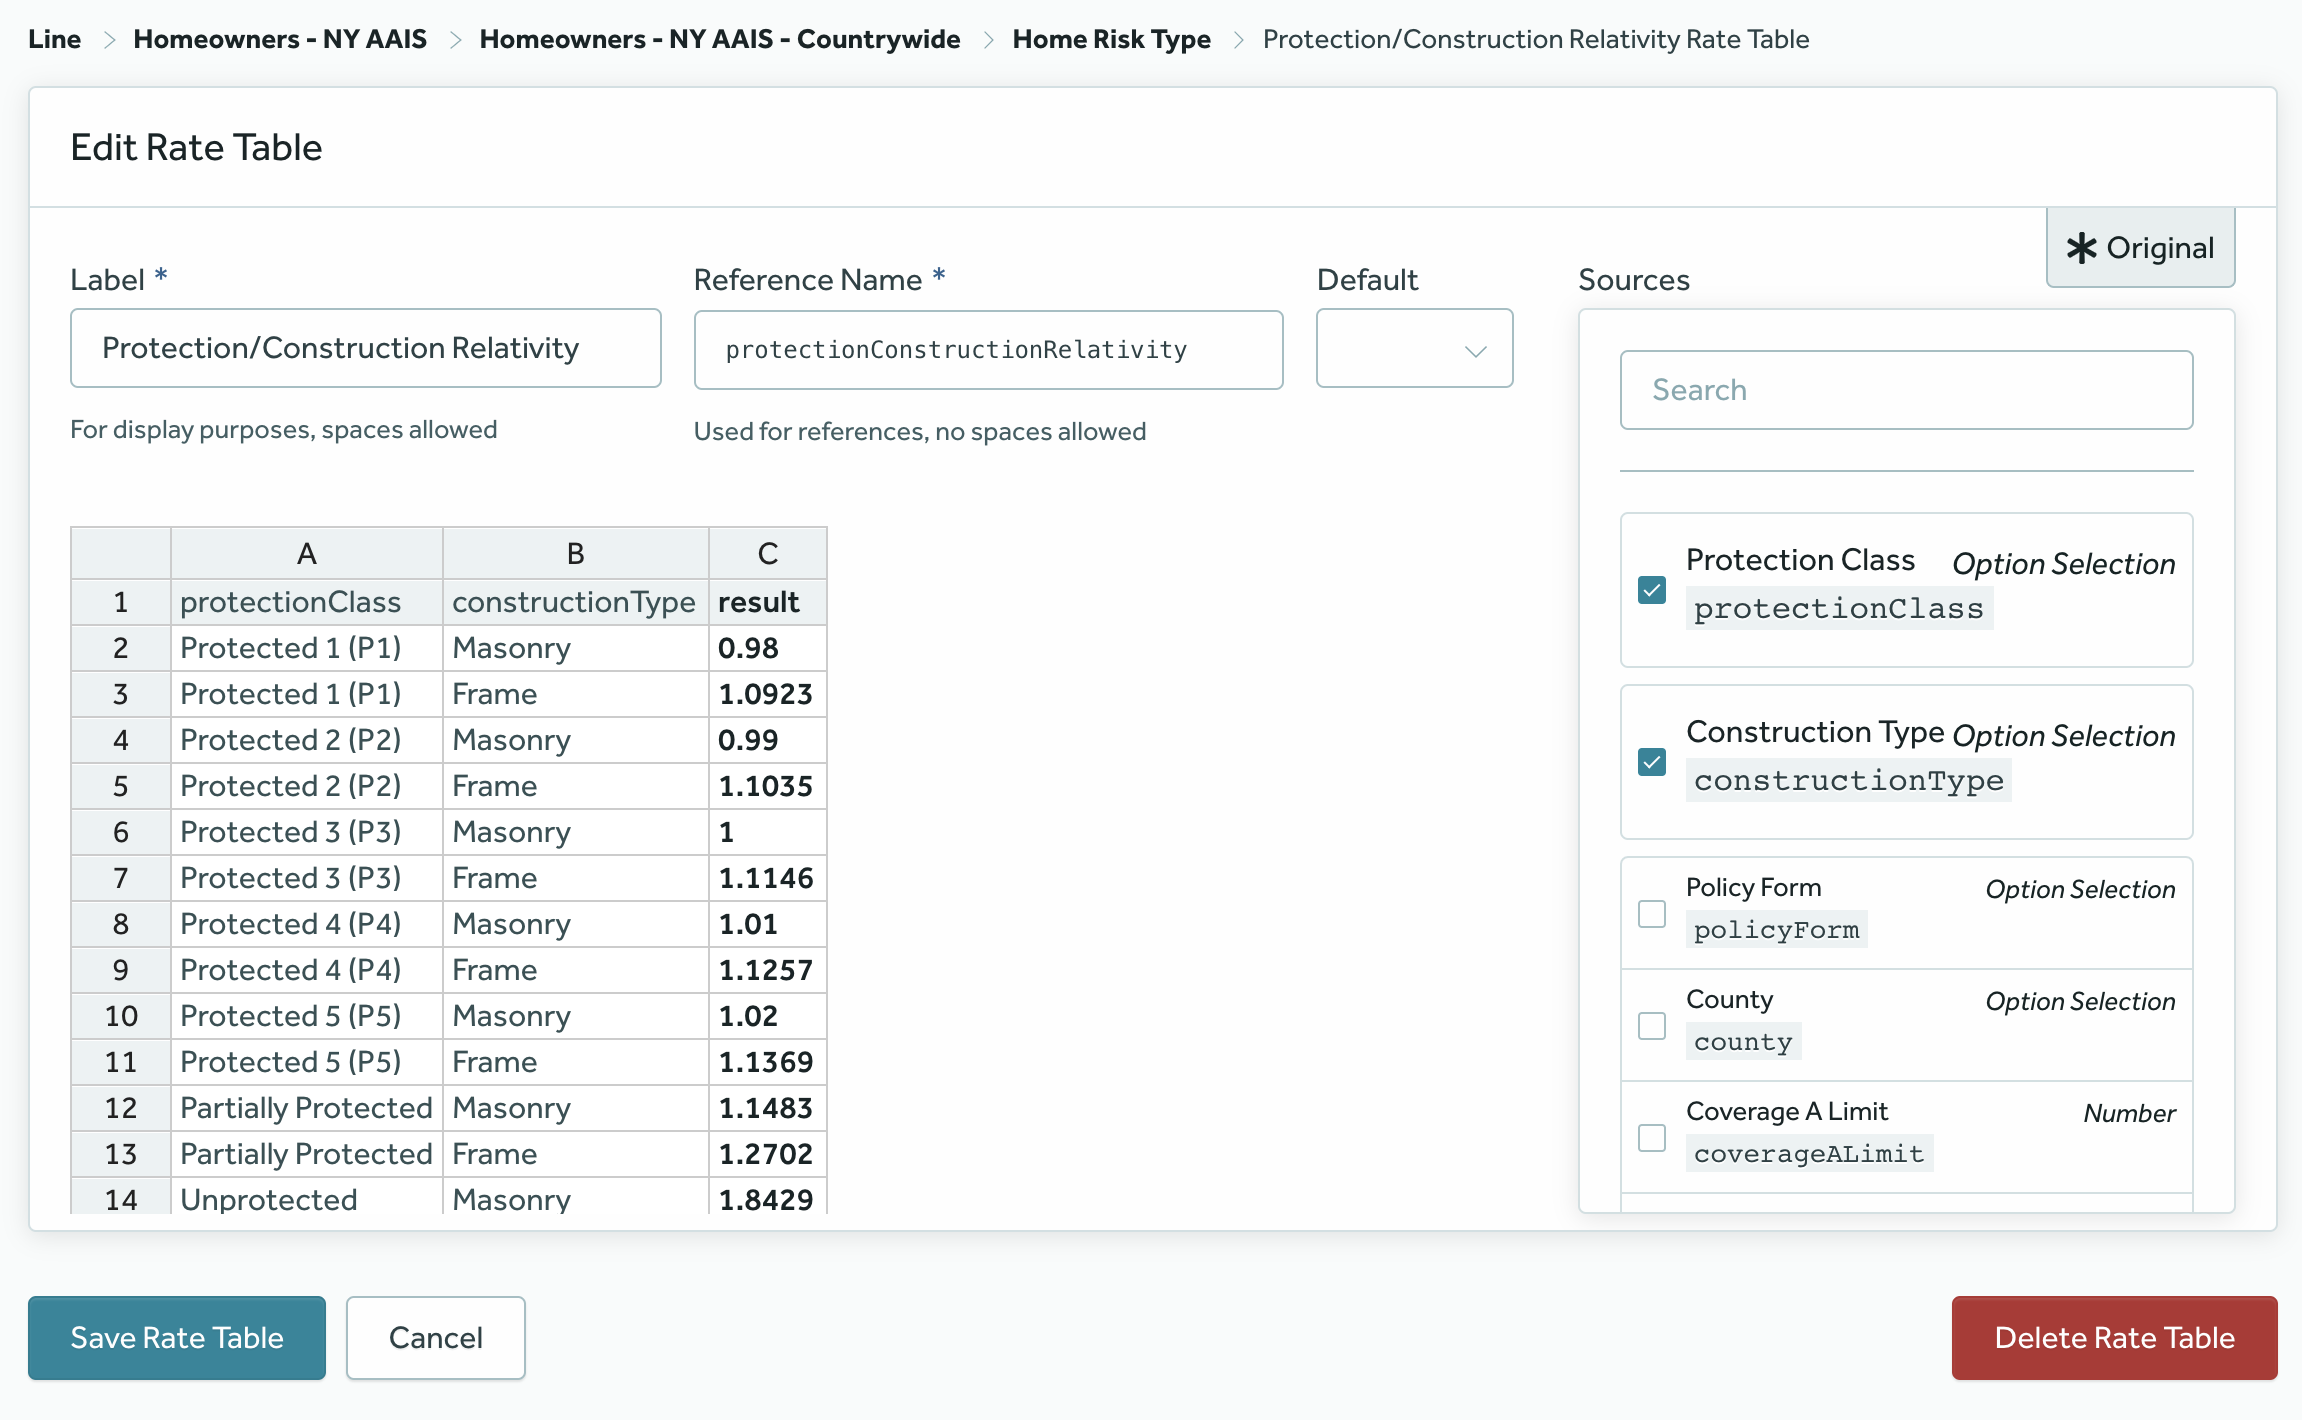The image size is (2302, 1420).
Task: Select cell with value 1.1369
Action: click(x=768, y=1062)
